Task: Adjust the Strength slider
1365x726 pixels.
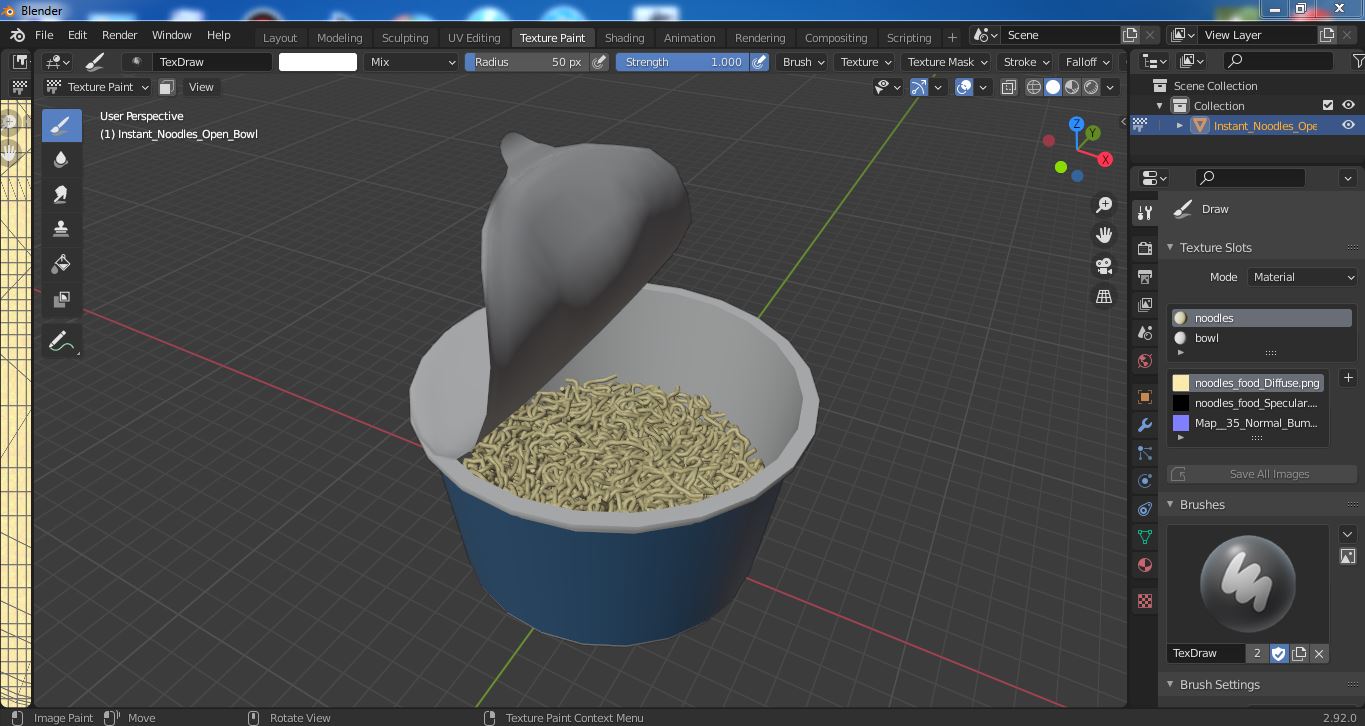Action: click(682, 62)
